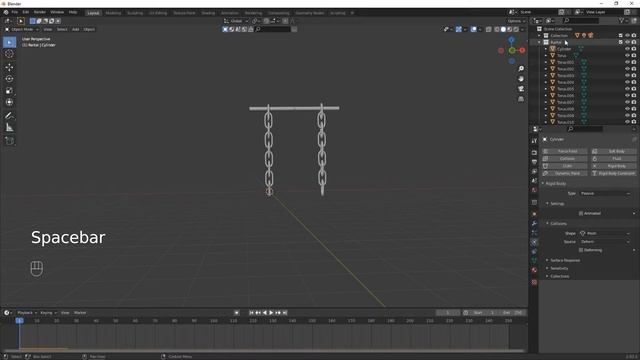Select the Measure tool
The width and height of the screenshot is (640, 360).
[x=9, y=128]
